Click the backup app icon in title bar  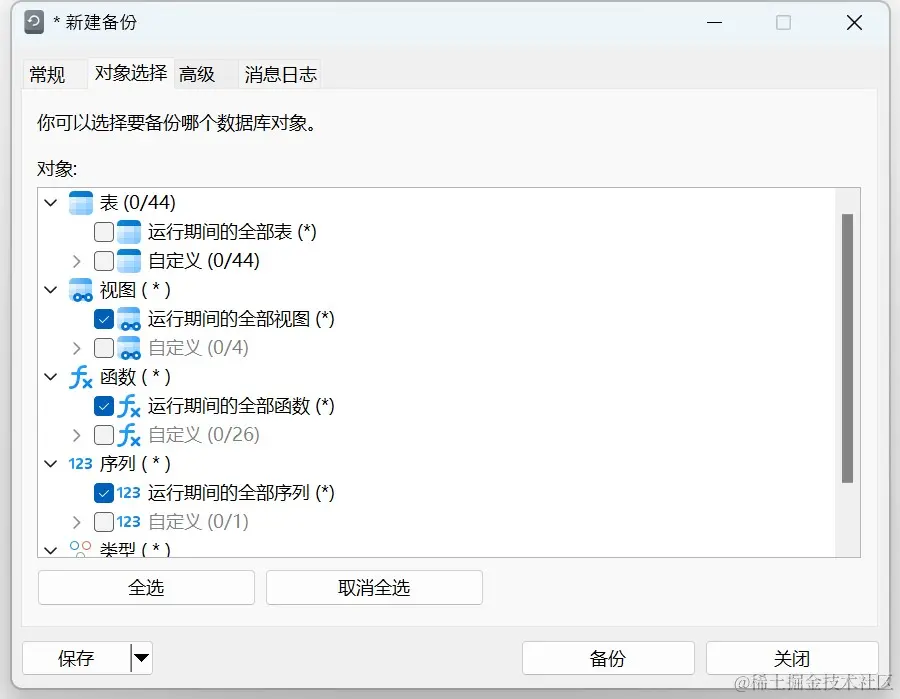click(x=34, y=22)
